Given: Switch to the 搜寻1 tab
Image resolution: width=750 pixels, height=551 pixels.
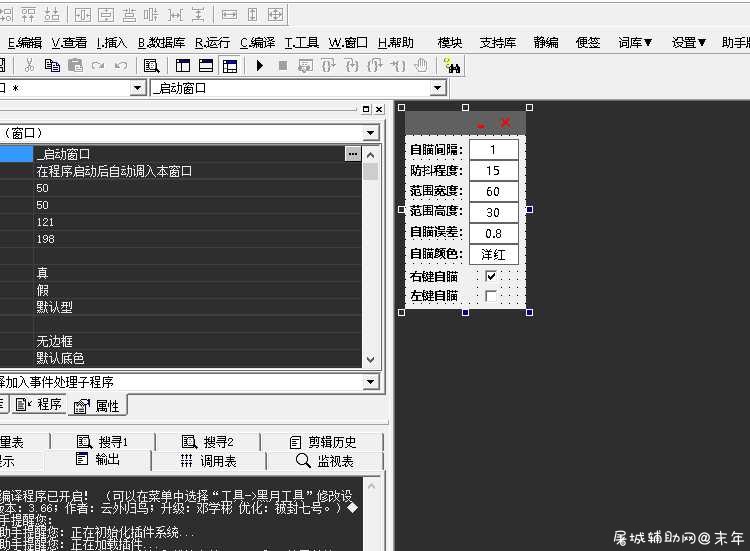Looking at the screenshot, I should pyautogui.click(x=102, y=441).
